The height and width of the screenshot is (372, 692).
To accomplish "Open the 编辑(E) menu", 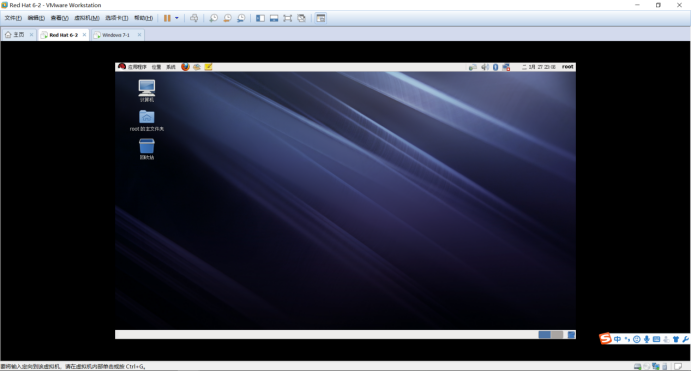I will pos(36,18).
